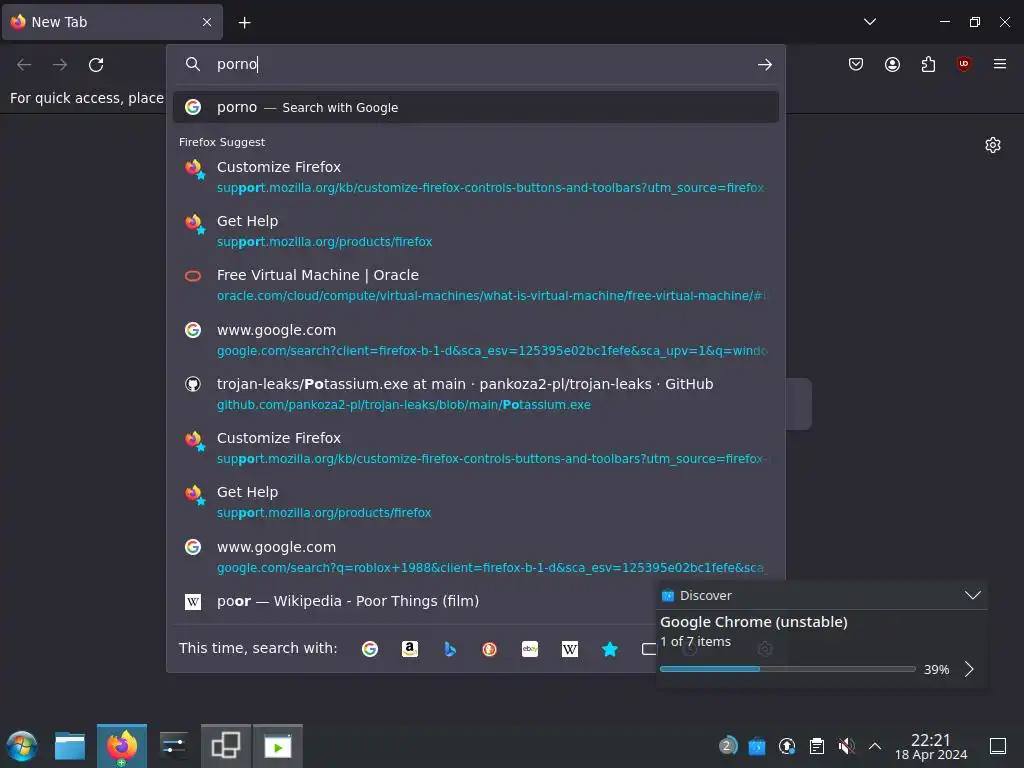This screenshot has width=1024, height=768.
Task: Collapse the Discover notification panel
Action: click(x=972, y=595)
